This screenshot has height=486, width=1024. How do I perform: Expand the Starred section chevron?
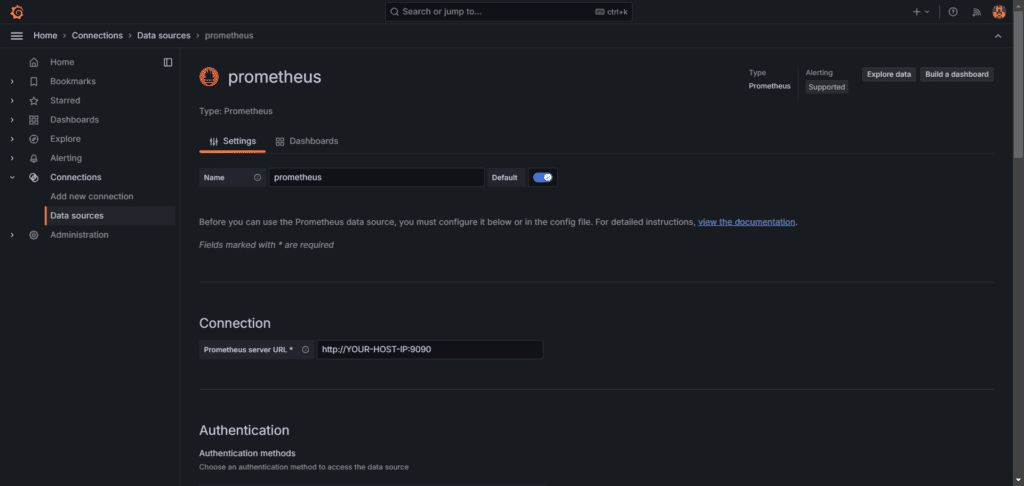click(x=12, y=101)
